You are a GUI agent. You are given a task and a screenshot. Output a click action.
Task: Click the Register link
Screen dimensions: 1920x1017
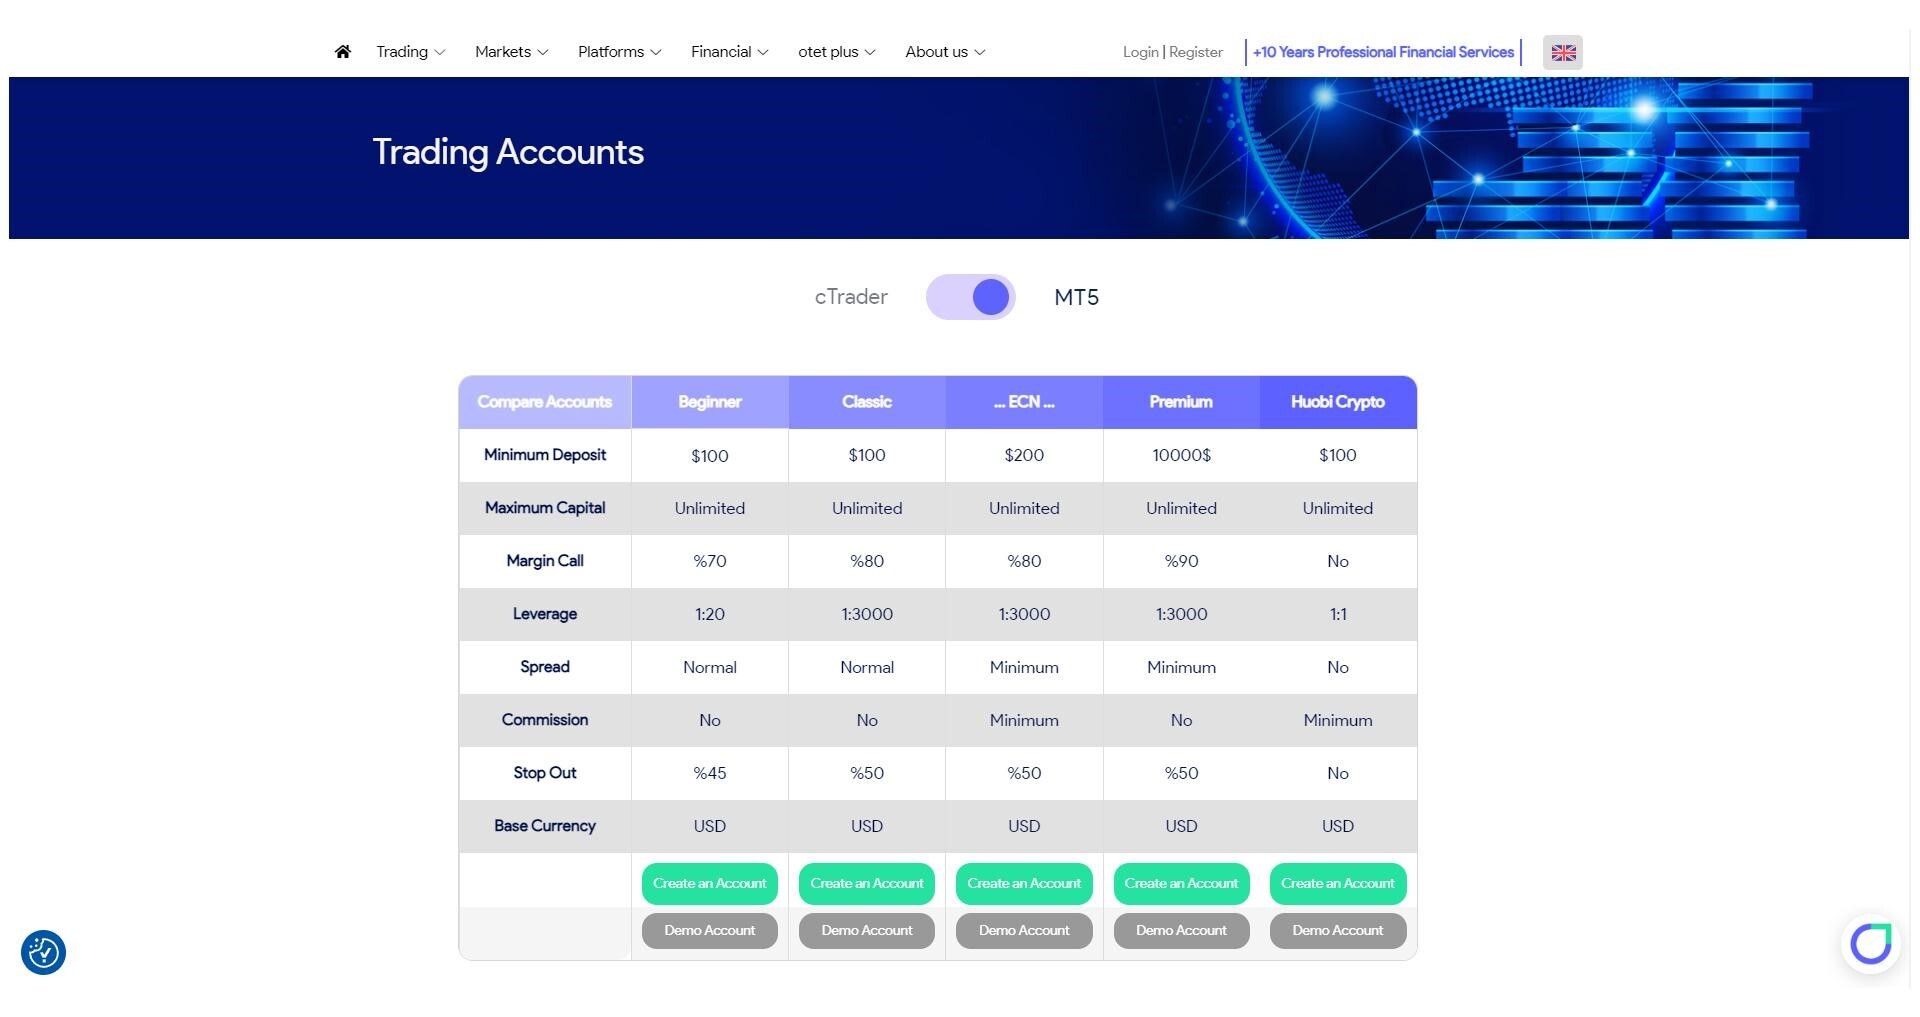coord(1196,52)
